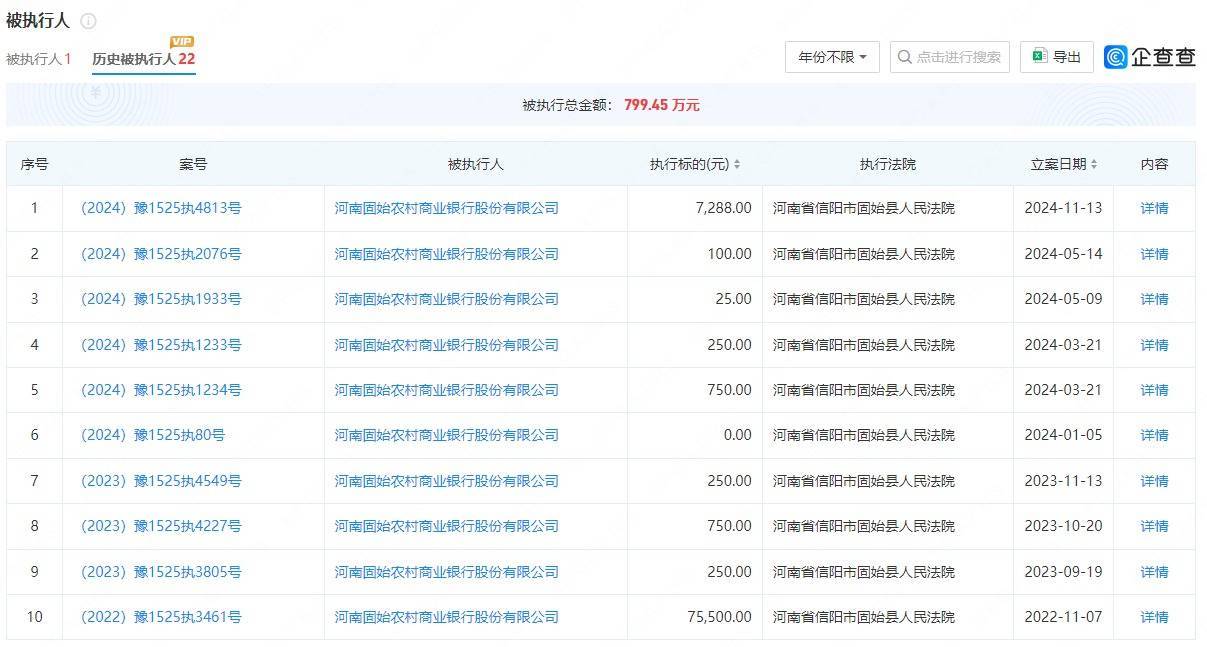This screenshot has width=1207, height=647.
Task: Open 河南固始农村商业银行 company link in row 6
Action: 447,435
